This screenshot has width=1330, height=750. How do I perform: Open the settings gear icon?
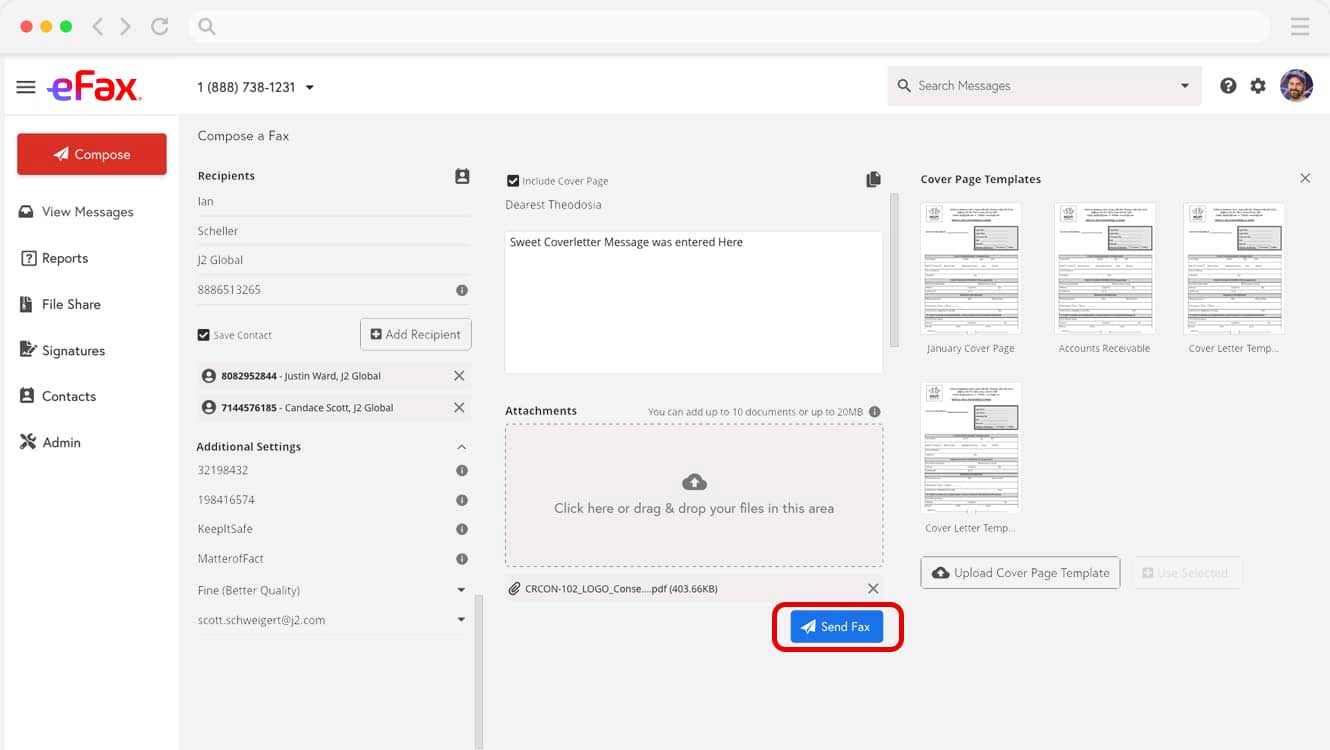[x=1257, y=86]
